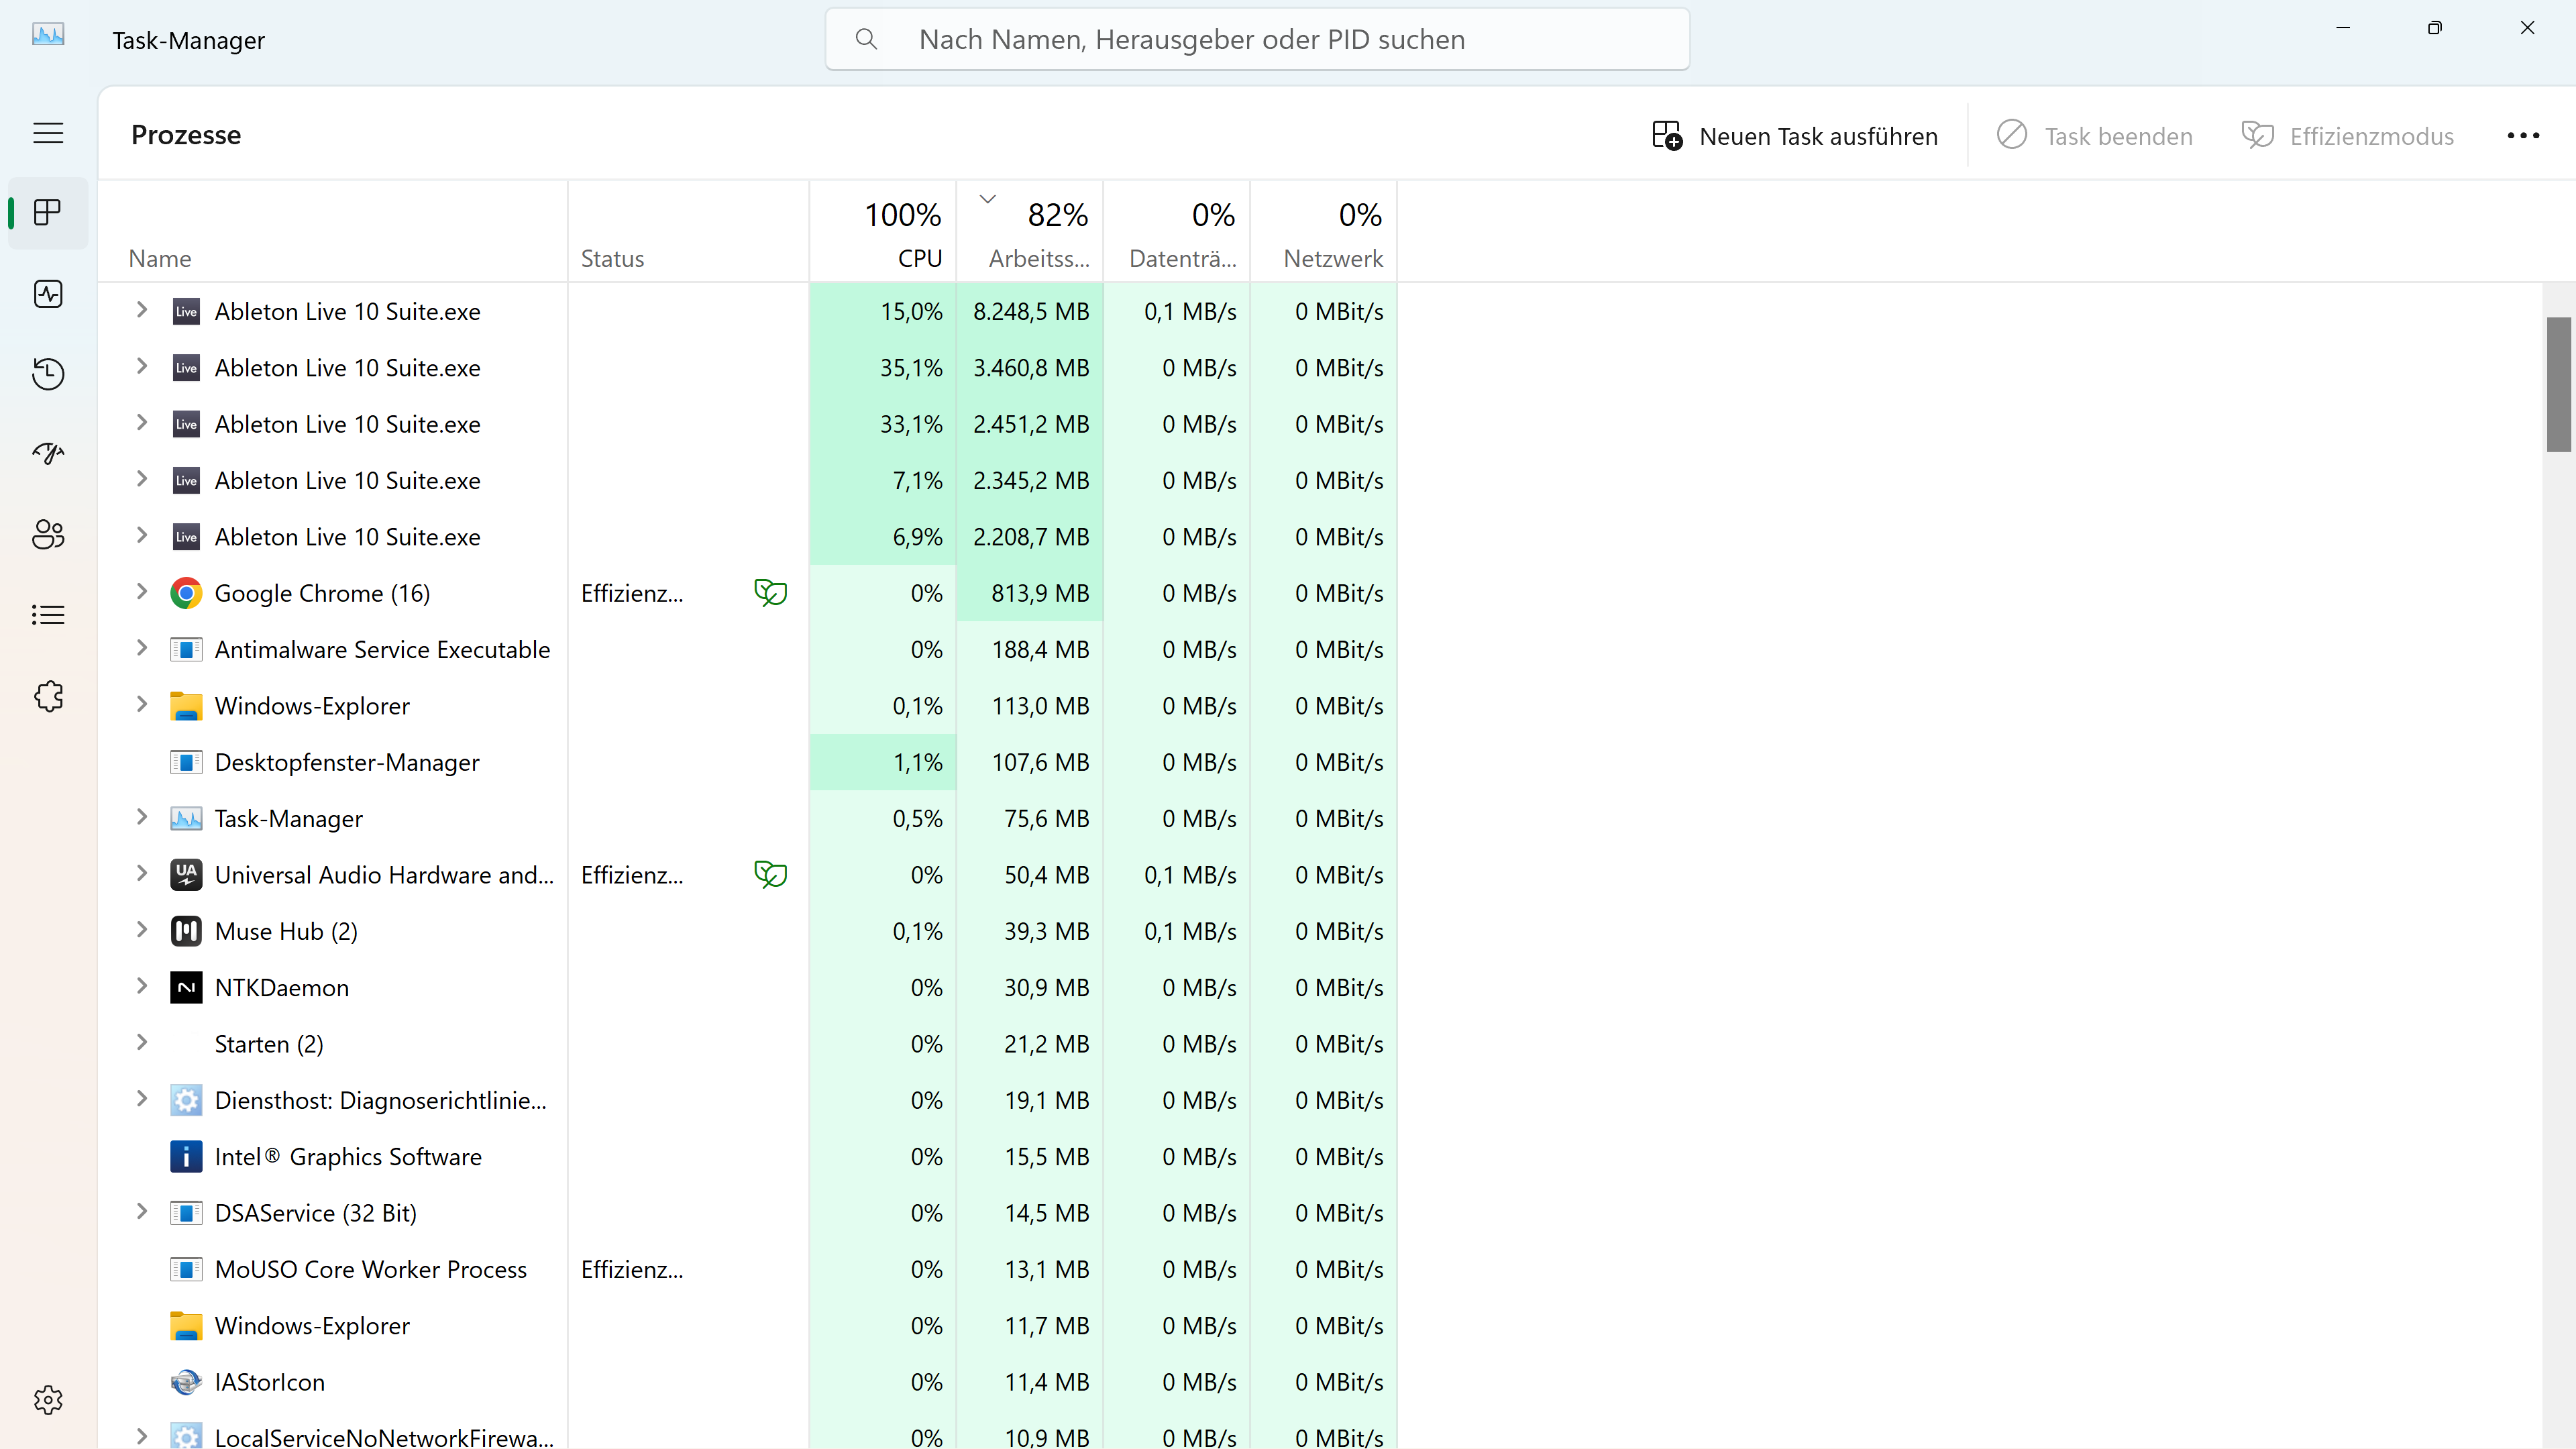Expand the Starten (2) process group
This screenshot has height=1449, width=2576.
click(142, 1043)
